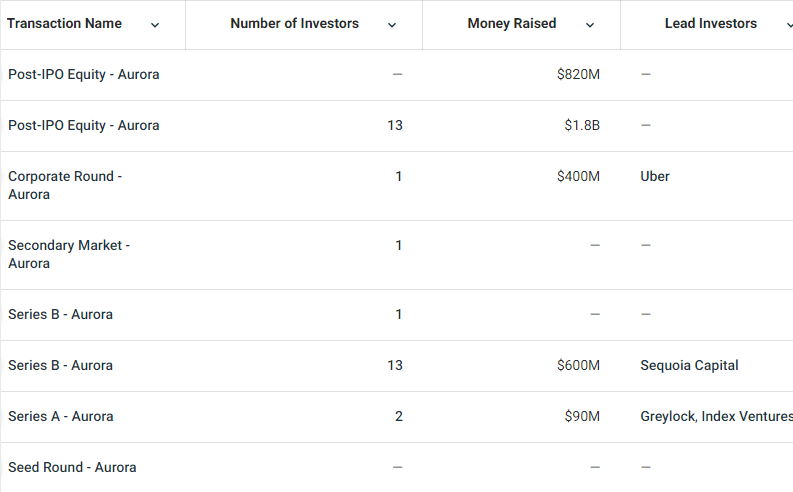Open Money Raised column sort chevron
The image size is (793, 492).
coord(590,25)
